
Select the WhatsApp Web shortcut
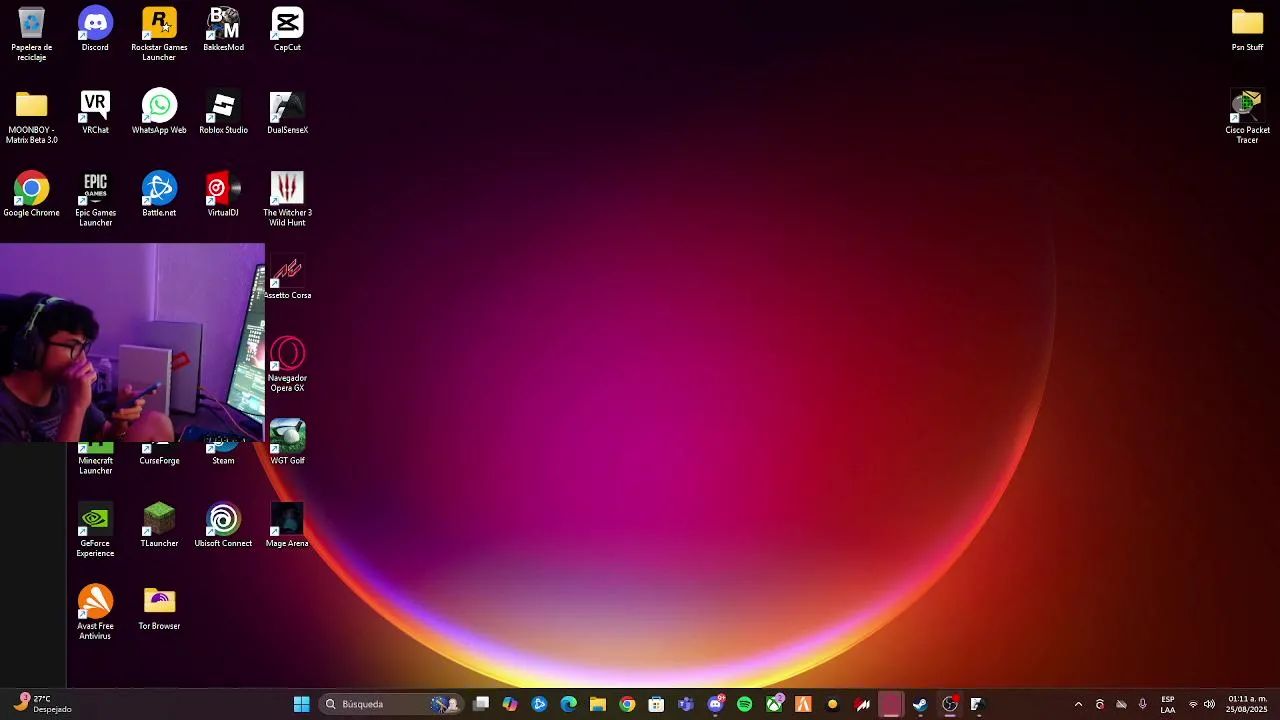pos(159,113)
